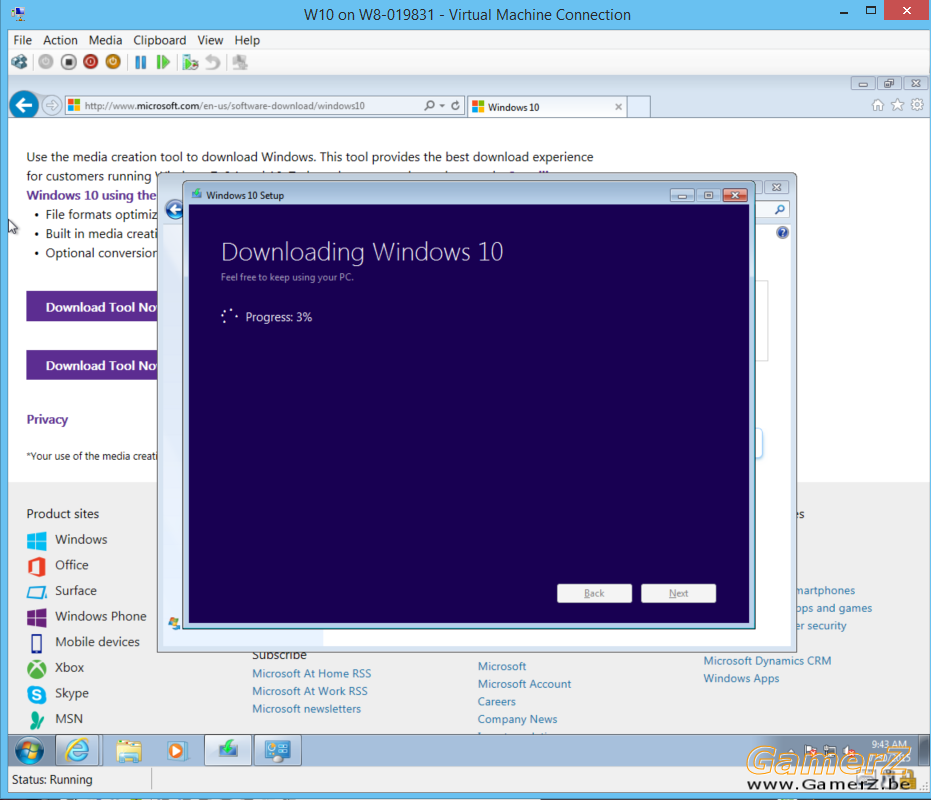Screen dimensions: 931x800
Task: Open the Windows Apps footer link
Action: click(742, 678)
